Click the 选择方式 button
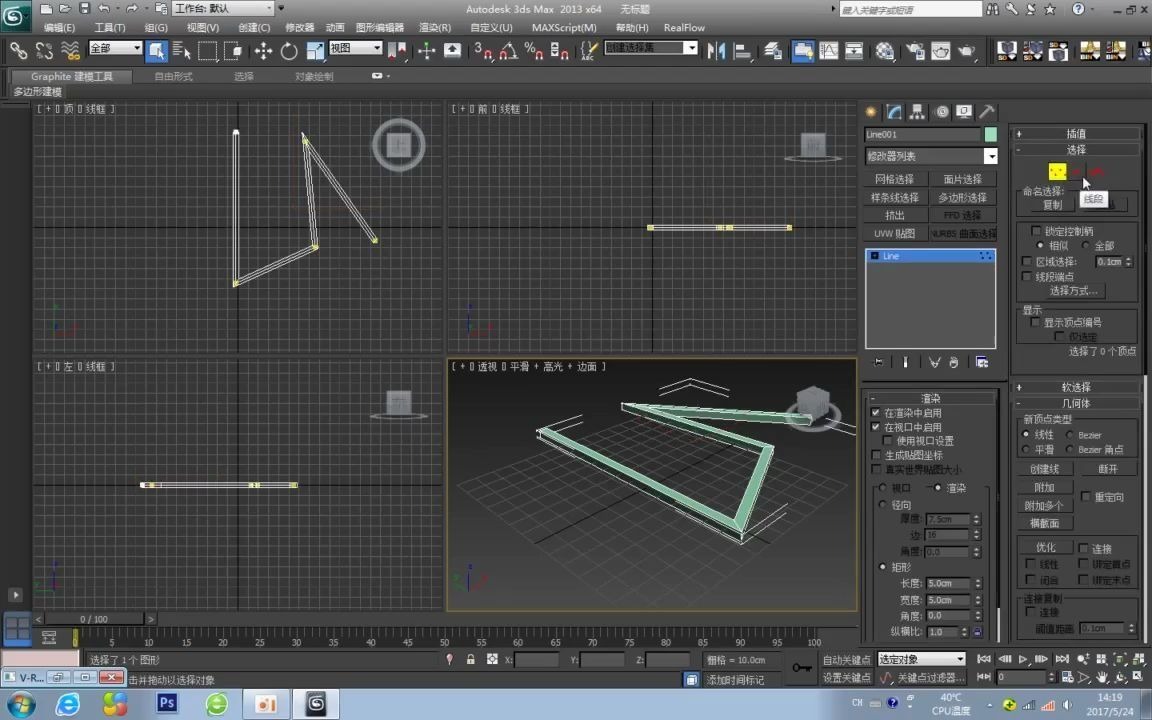Viewport: 1152px width, 720px height. point(1074,291)
